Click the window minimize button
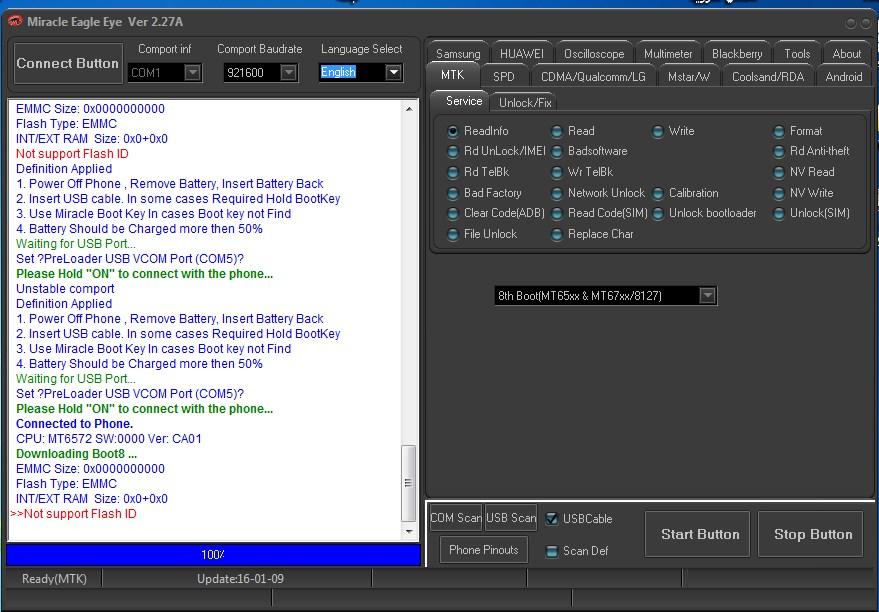Image resolution: width=879 pixels, height=612 pixels. pyautogui.click(x=851, y=23)
